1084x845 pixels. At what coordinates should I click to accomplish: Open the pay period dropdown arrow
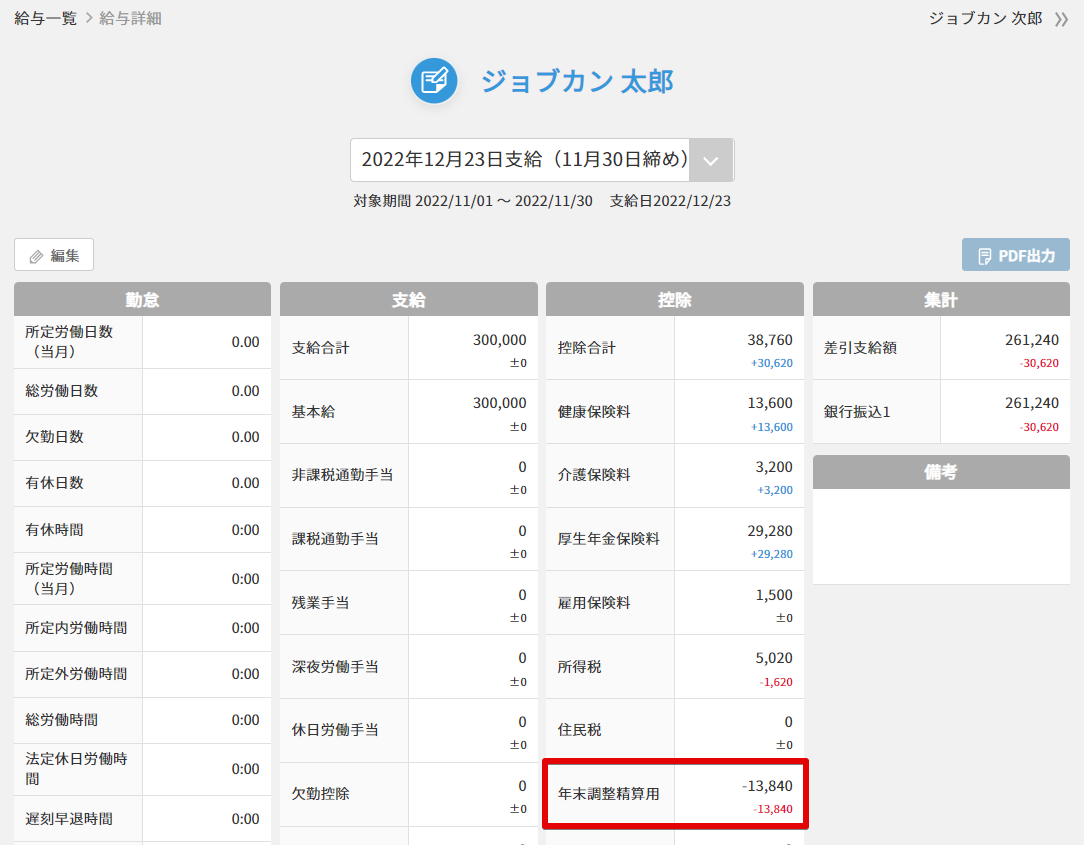click(x=711, y=160)
